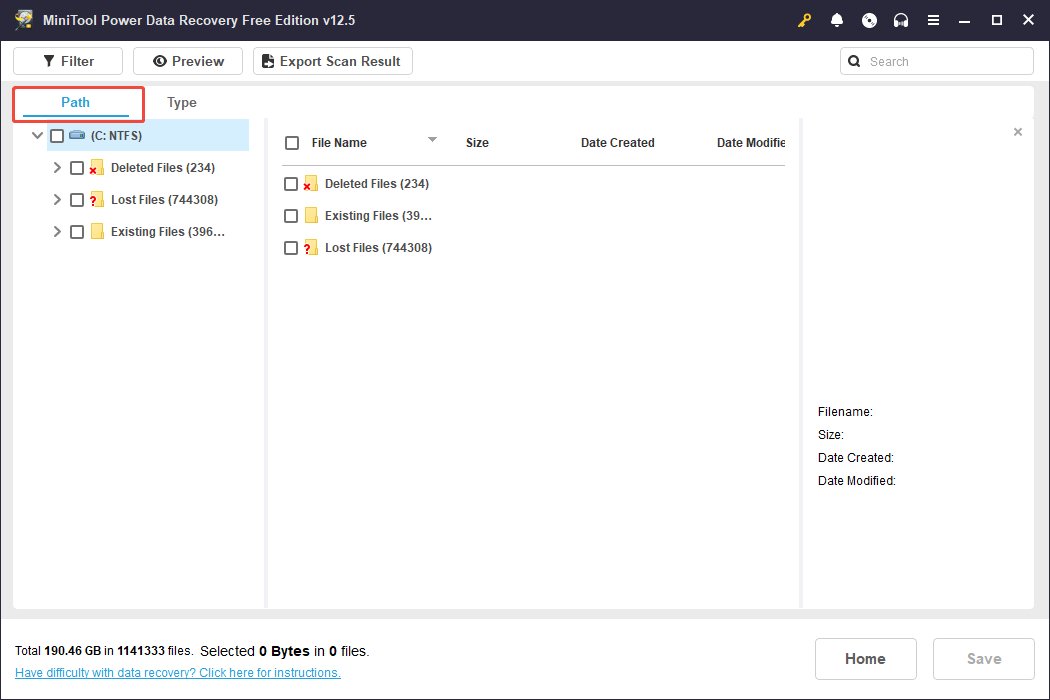Screen dimensions: 1050x700
Task: Toggle the select-all checkbox beside File Name
Action: (x=292, y=143)
